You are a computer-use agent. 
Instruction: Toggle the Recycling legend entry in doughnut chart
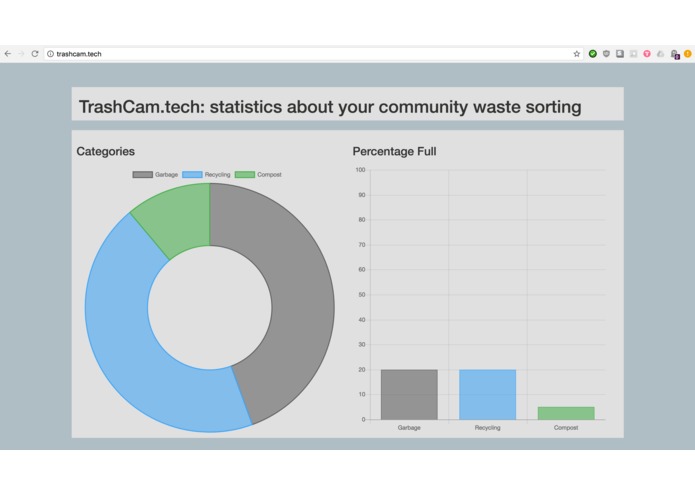pyautogui.click(x=206, y=175)
